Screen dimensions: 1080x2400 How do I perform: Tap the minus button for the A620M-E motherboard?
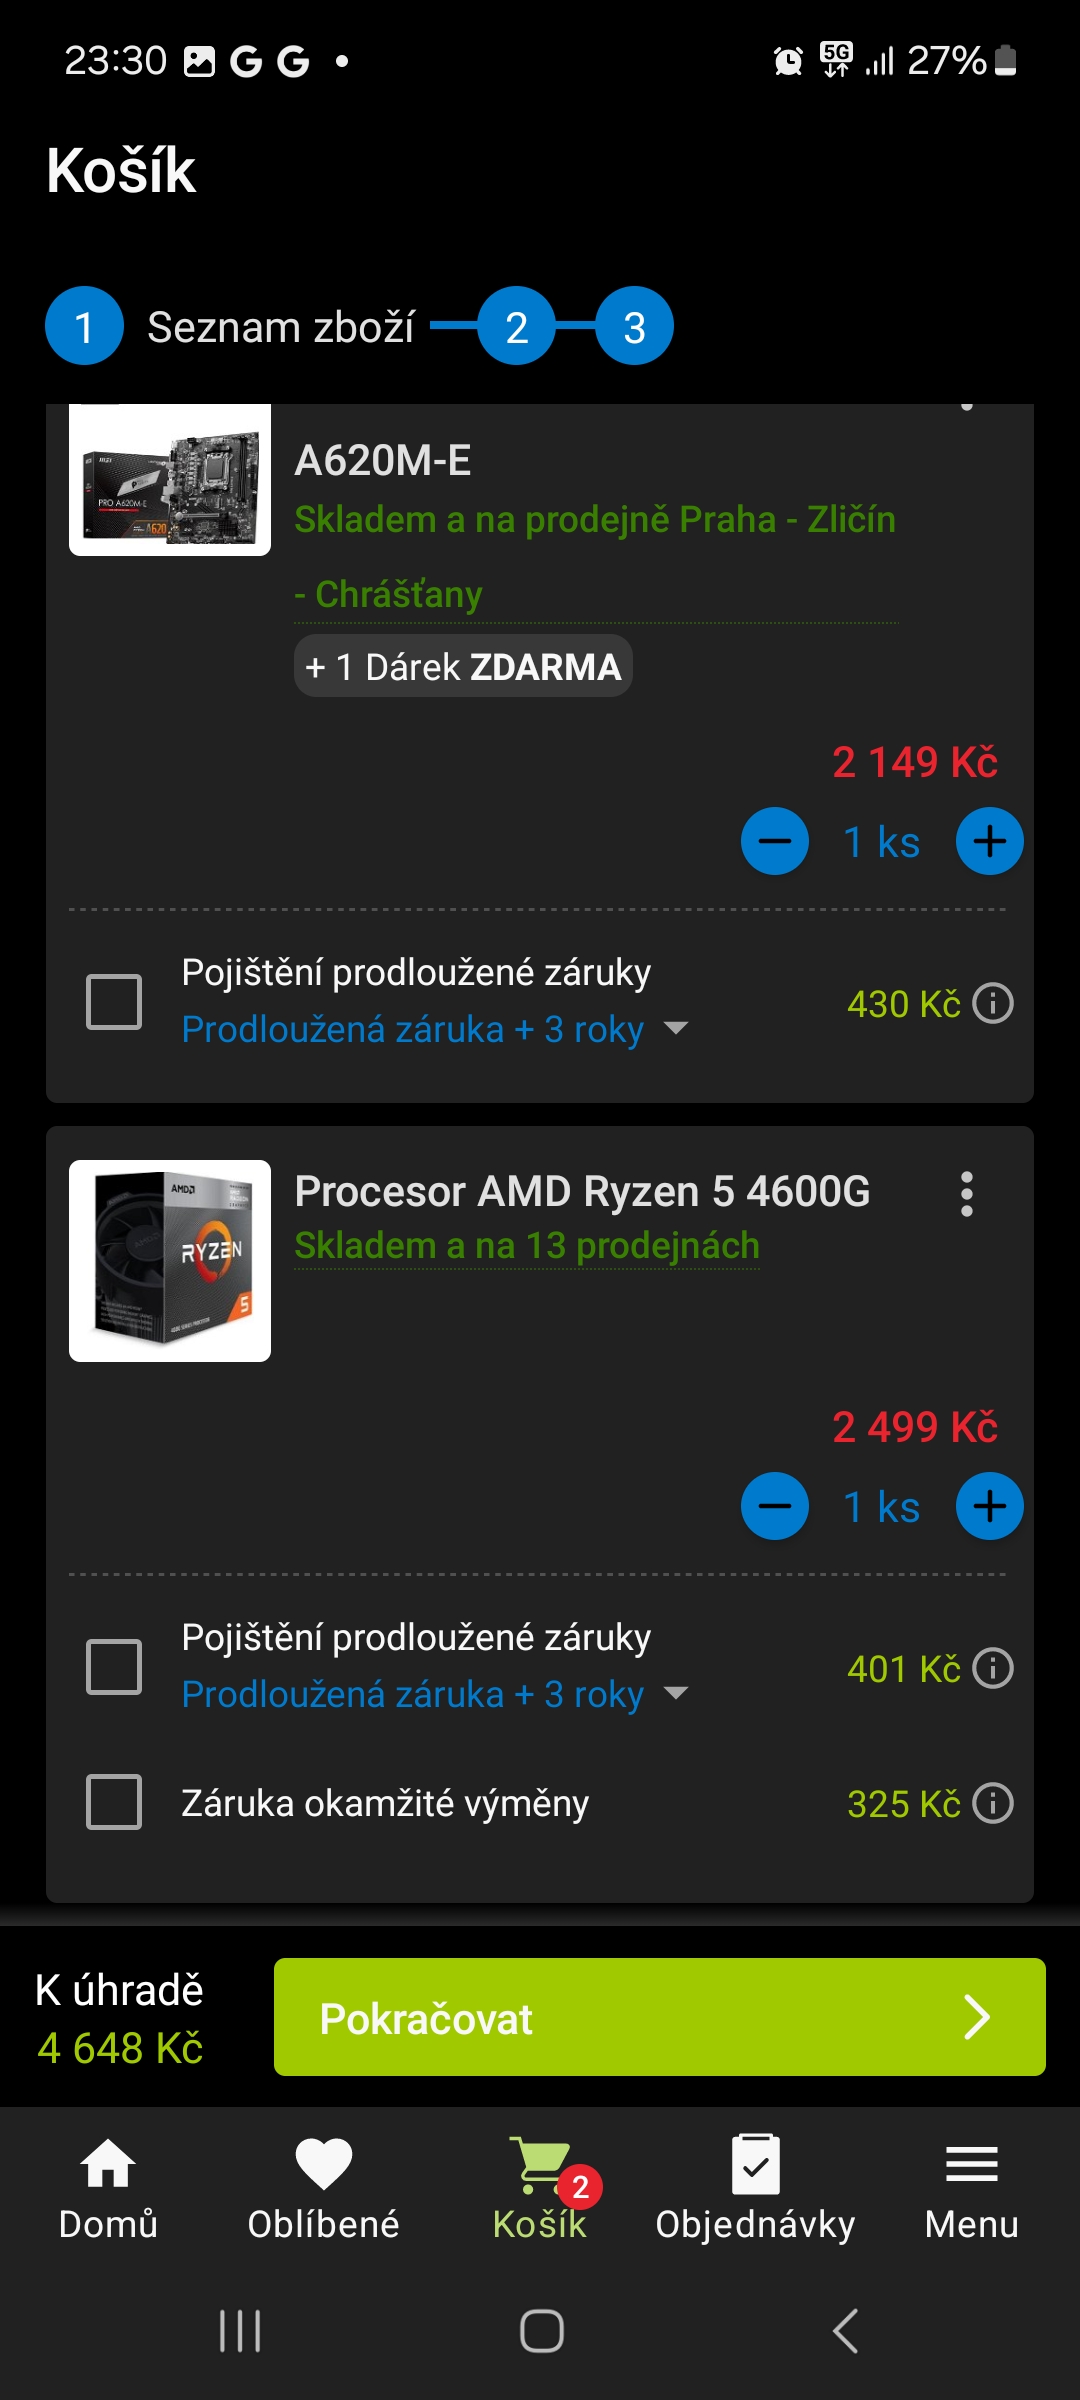pos(775,841)
